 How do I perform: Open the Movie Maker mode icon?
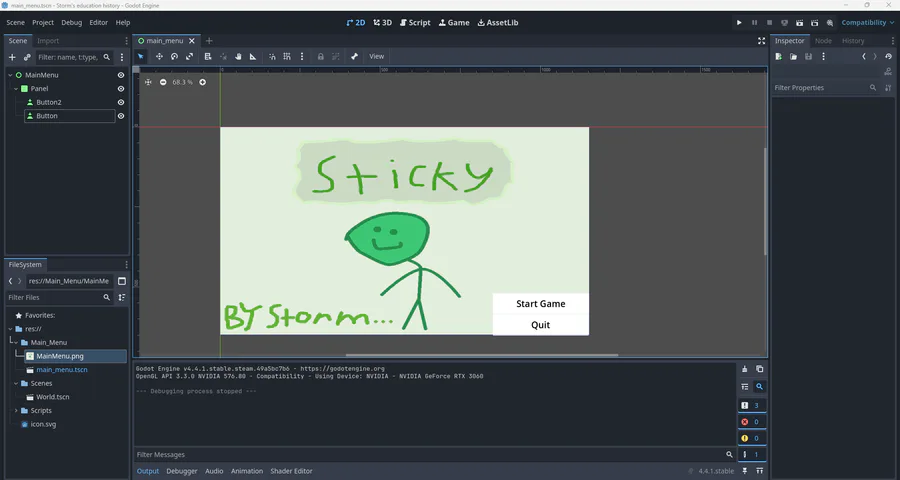point(829,22)
